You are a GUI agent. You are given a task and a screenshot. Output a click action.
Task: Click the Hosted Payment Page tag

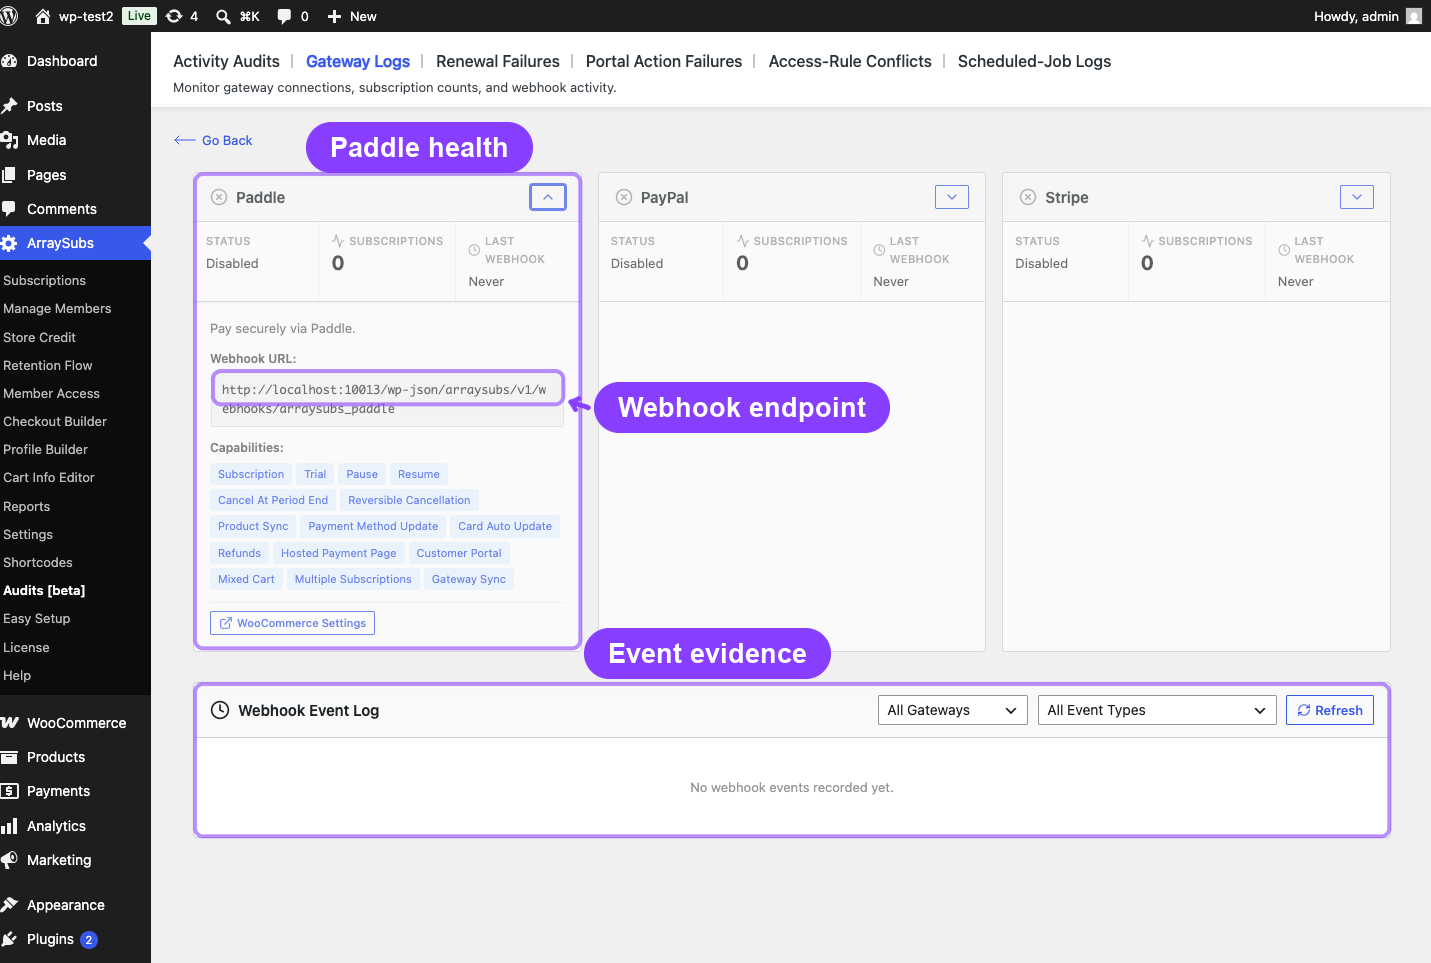(339, 553)
